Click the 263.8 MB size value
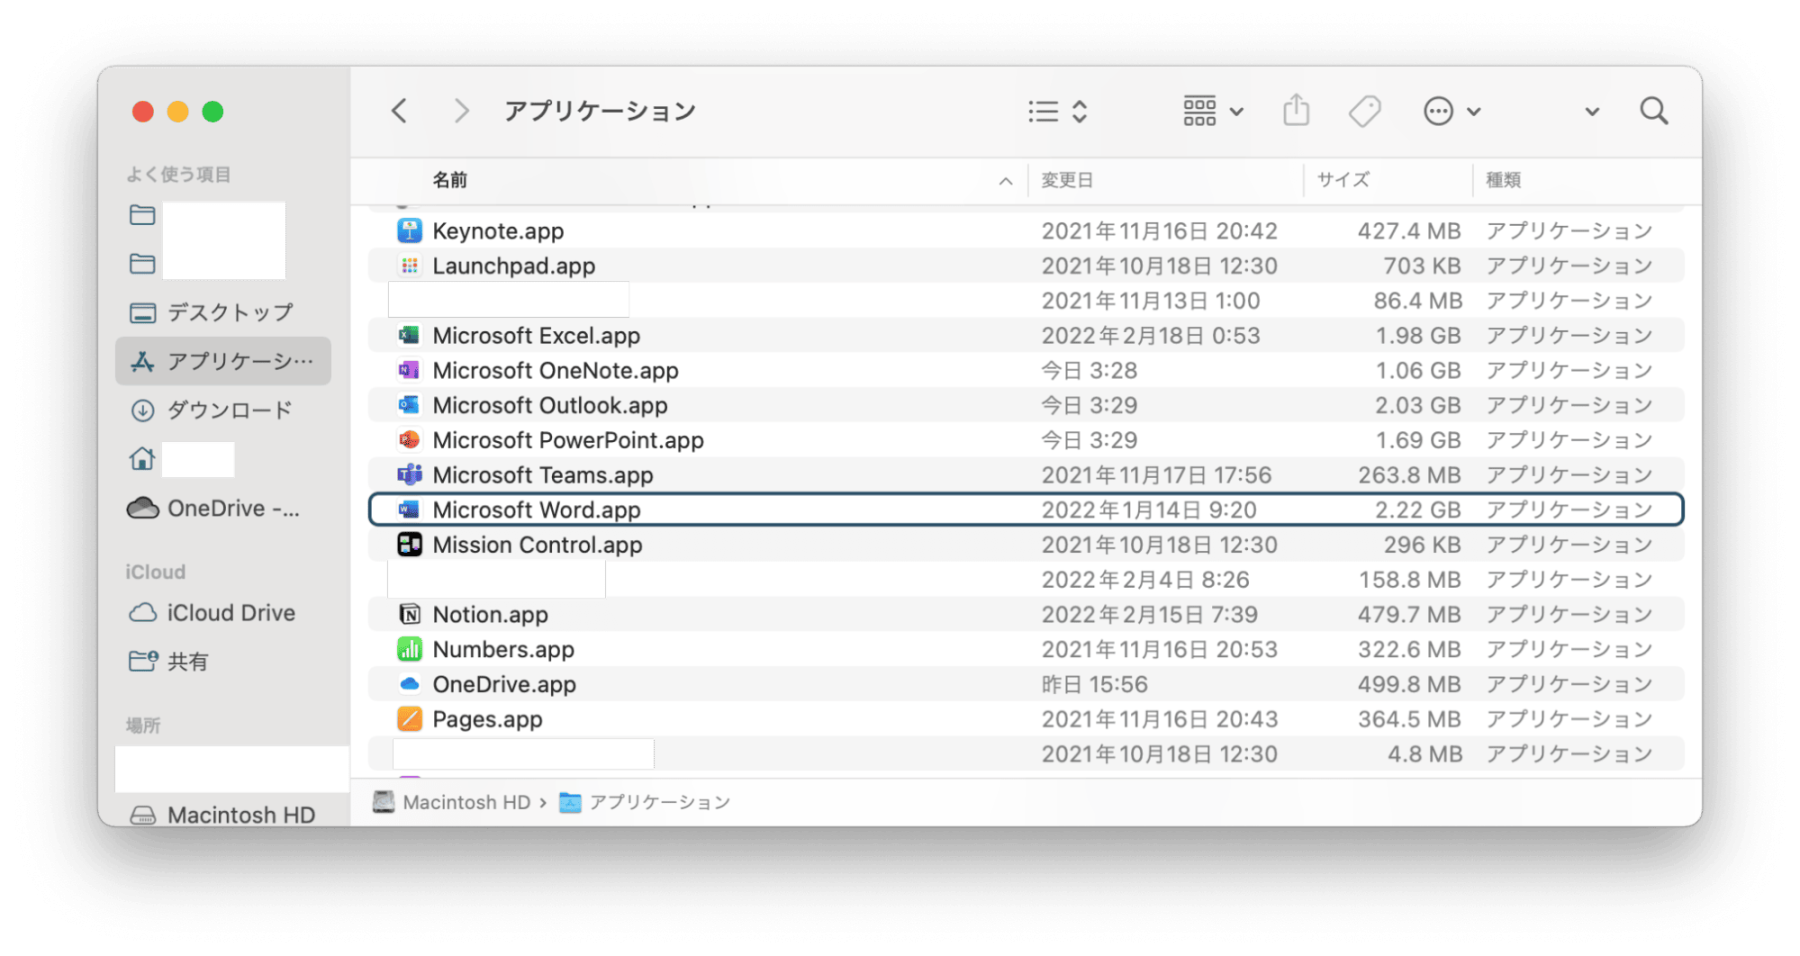 pyautogui.click(x=1410, y=475)
